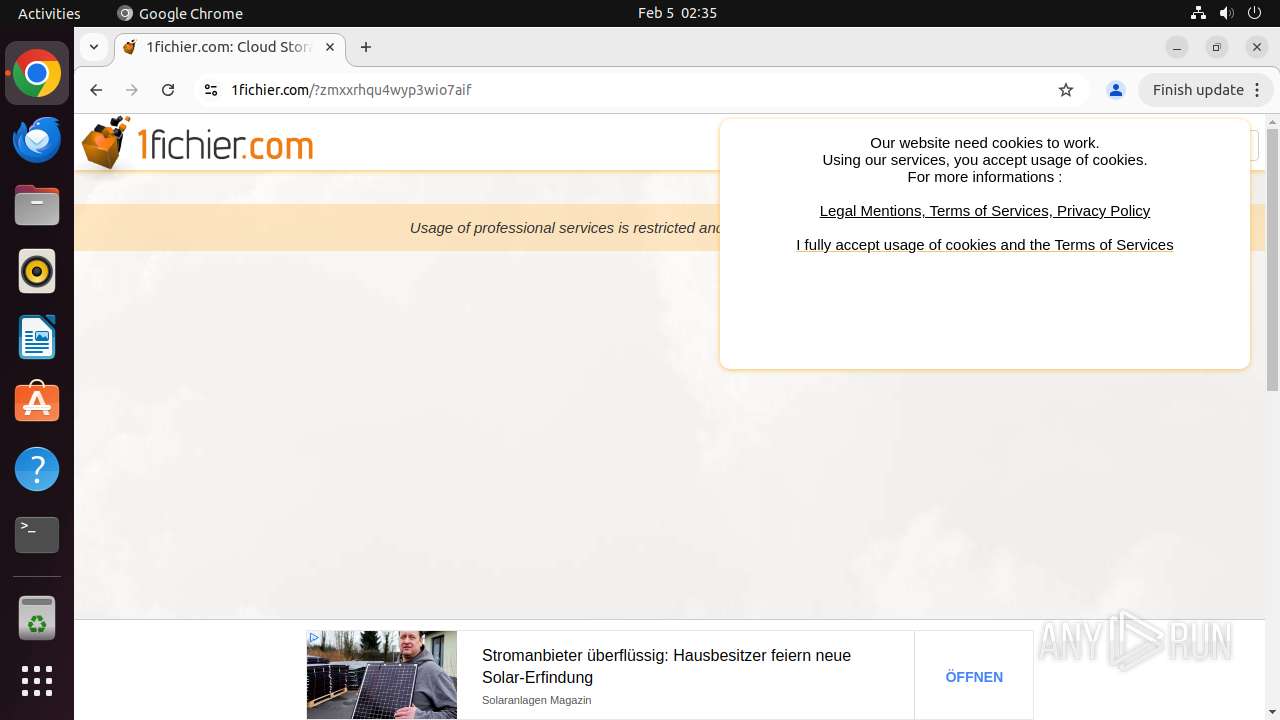The image size is (1280, 720).
Task: Reload the 1fichier page
Action: click(168, 90)
